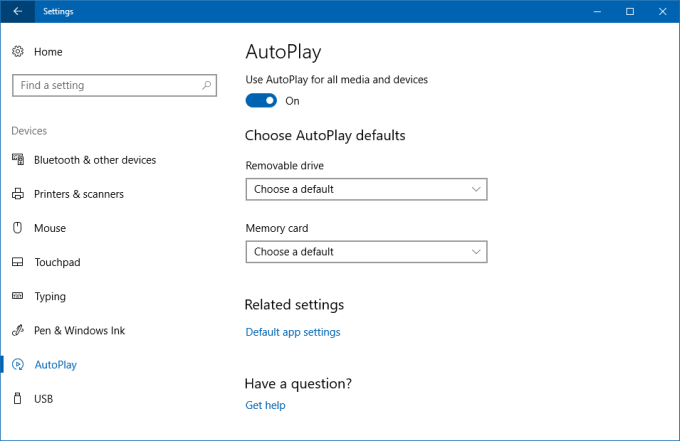680x441 pixels.
Task: Click the 'Related settings' heading
Action: 294,304
